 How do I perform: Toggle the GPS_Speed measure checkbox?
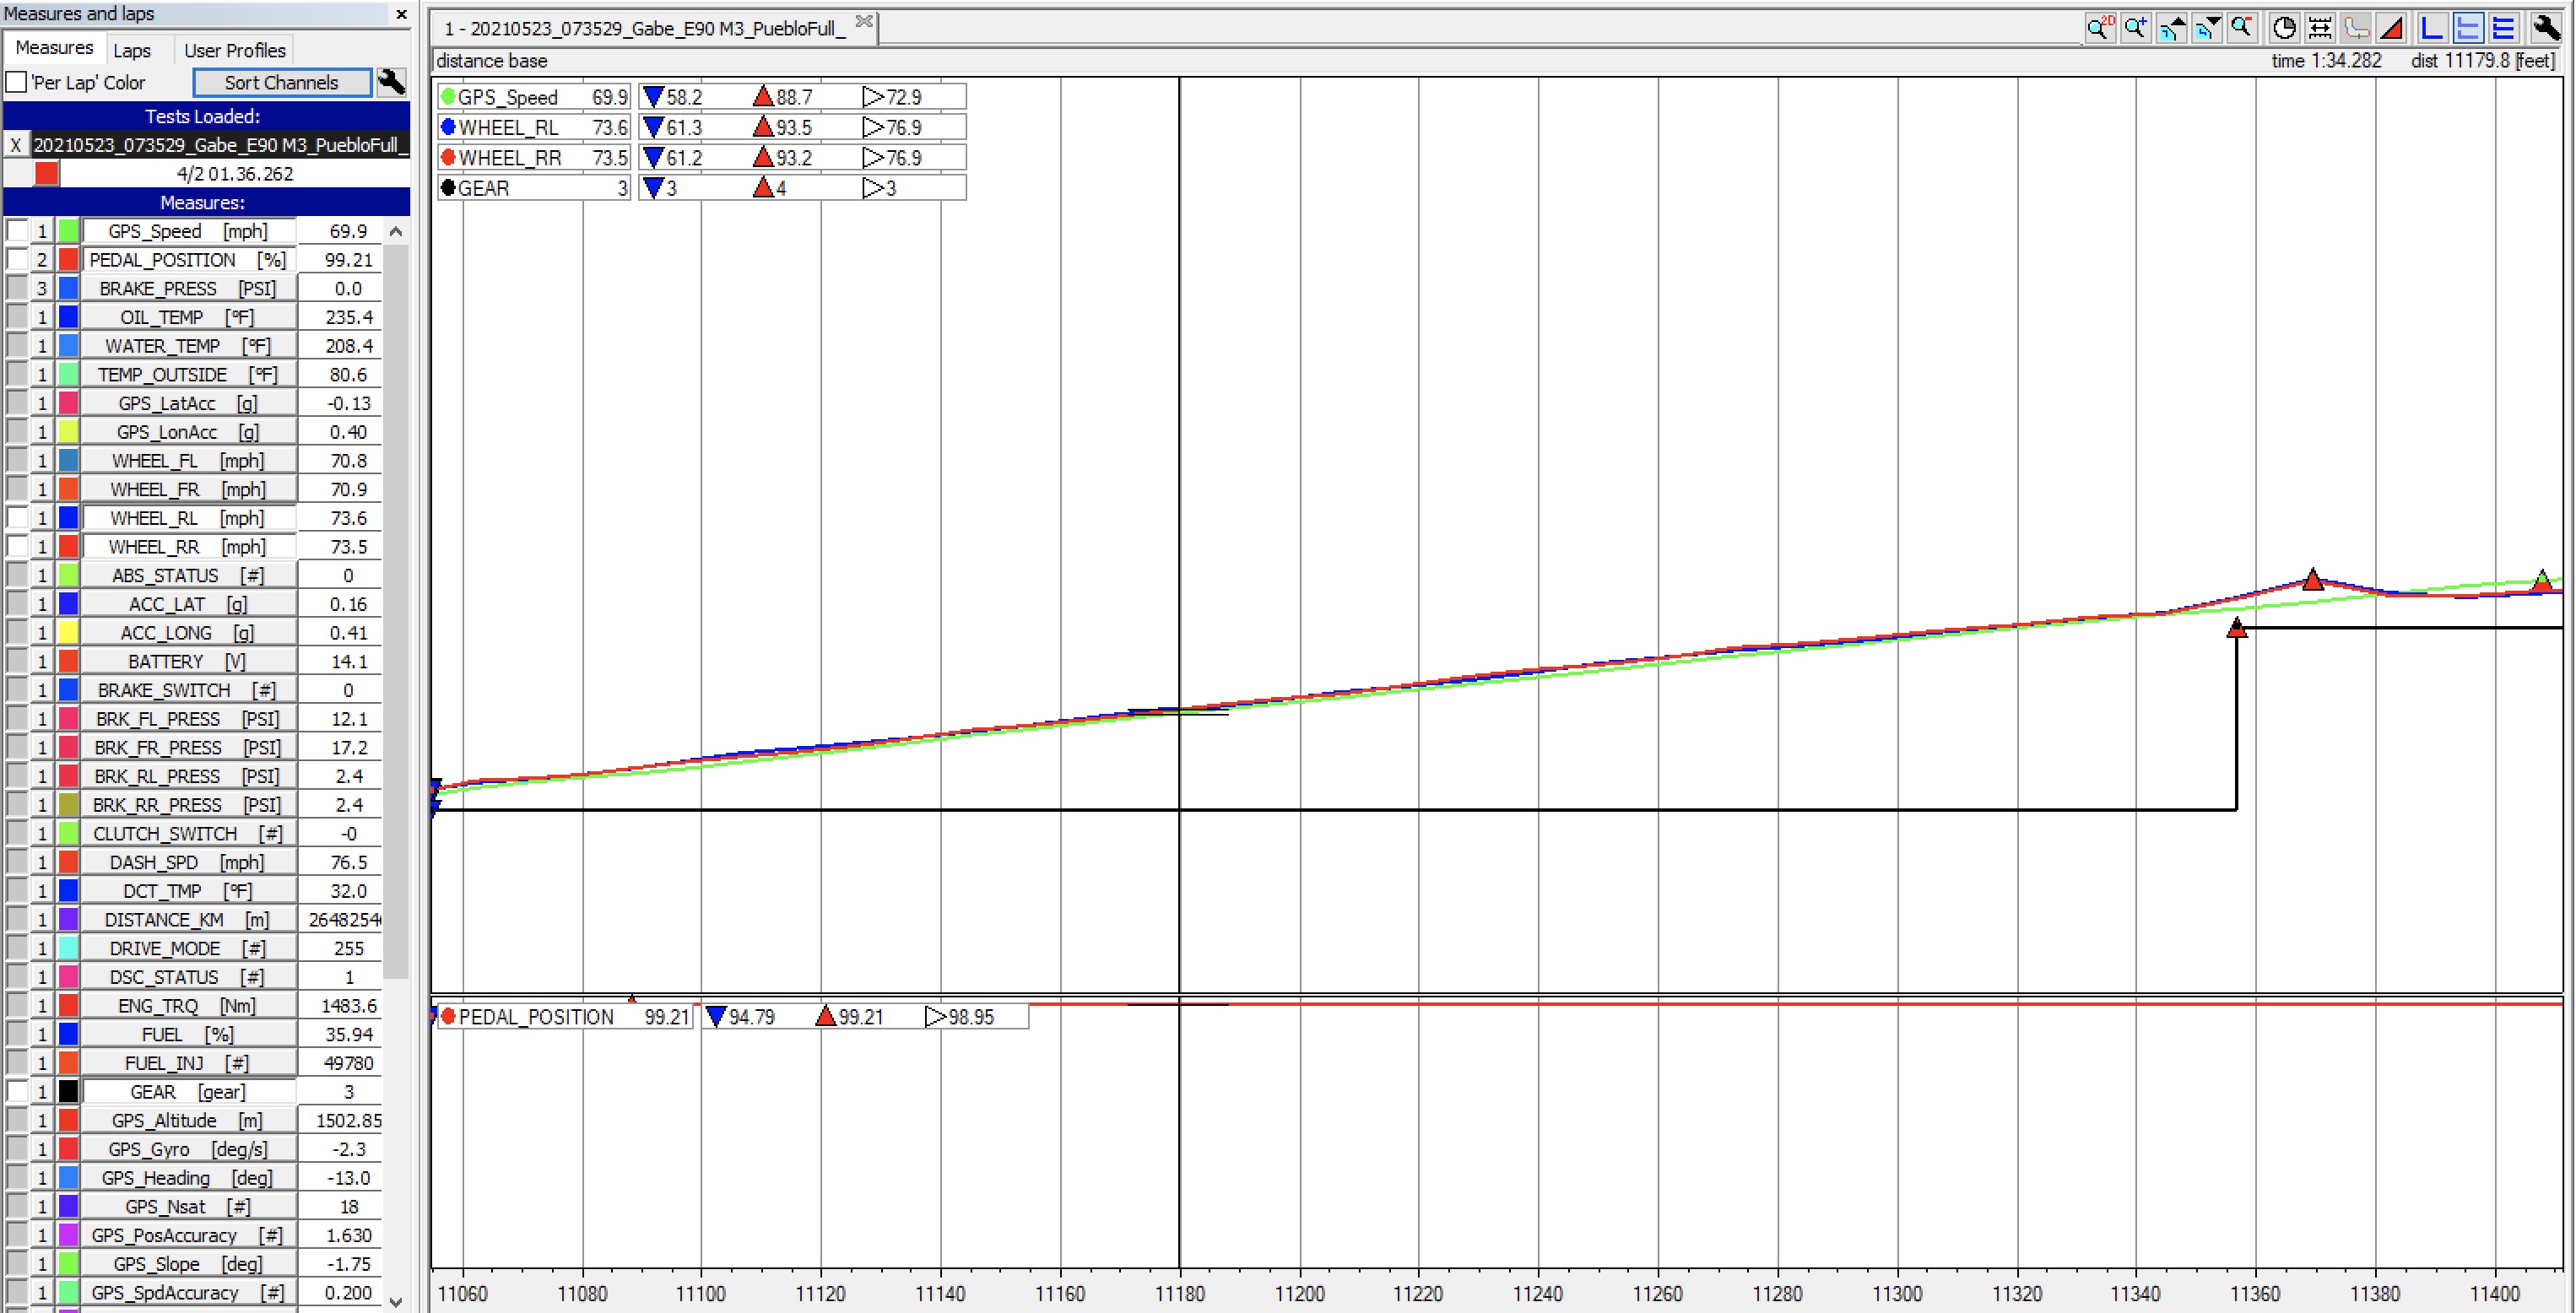coord(17,231)
